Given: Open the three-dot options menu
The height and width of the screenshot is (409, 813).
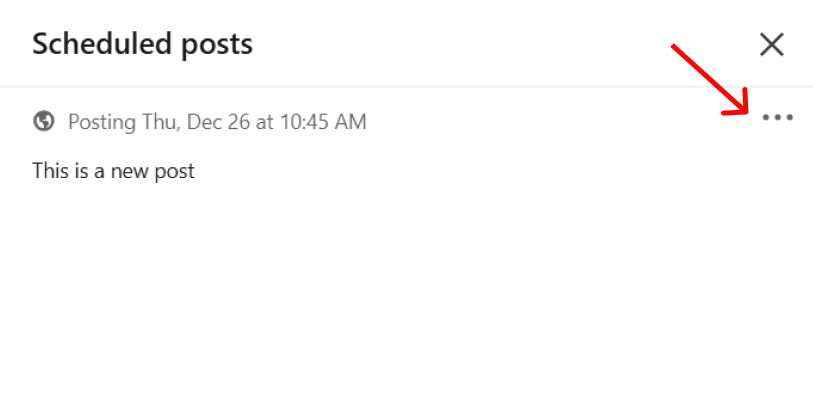Looking at the screenshot, I should click(777, 118).
